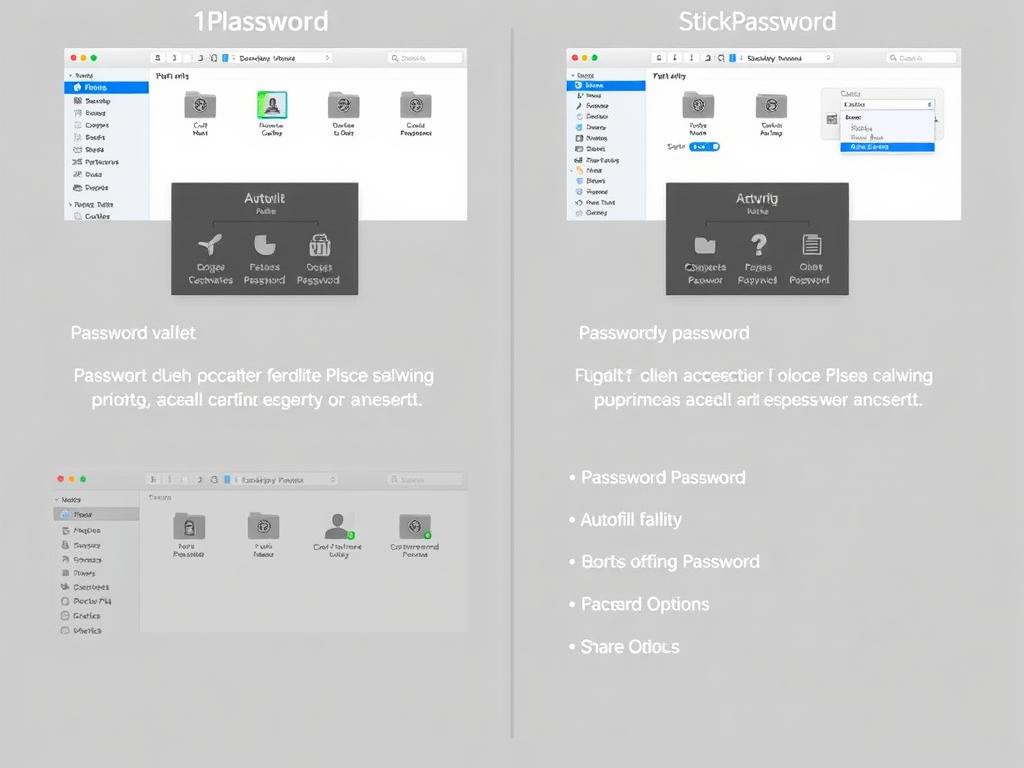Click the search field in StickPassword window
This screenshot has width=1024, height=768.
(921, 58)
